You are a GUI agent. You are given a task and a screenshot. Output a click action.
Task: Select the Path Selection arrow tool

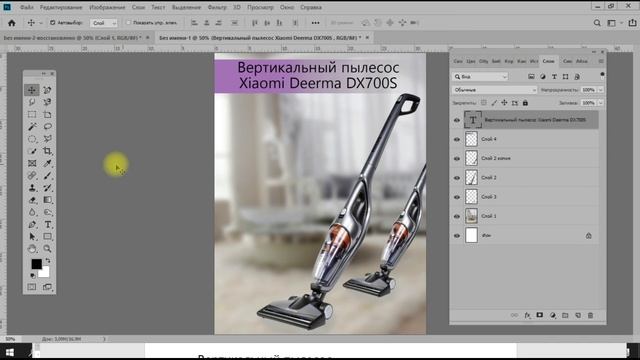(x=32, y=236)
